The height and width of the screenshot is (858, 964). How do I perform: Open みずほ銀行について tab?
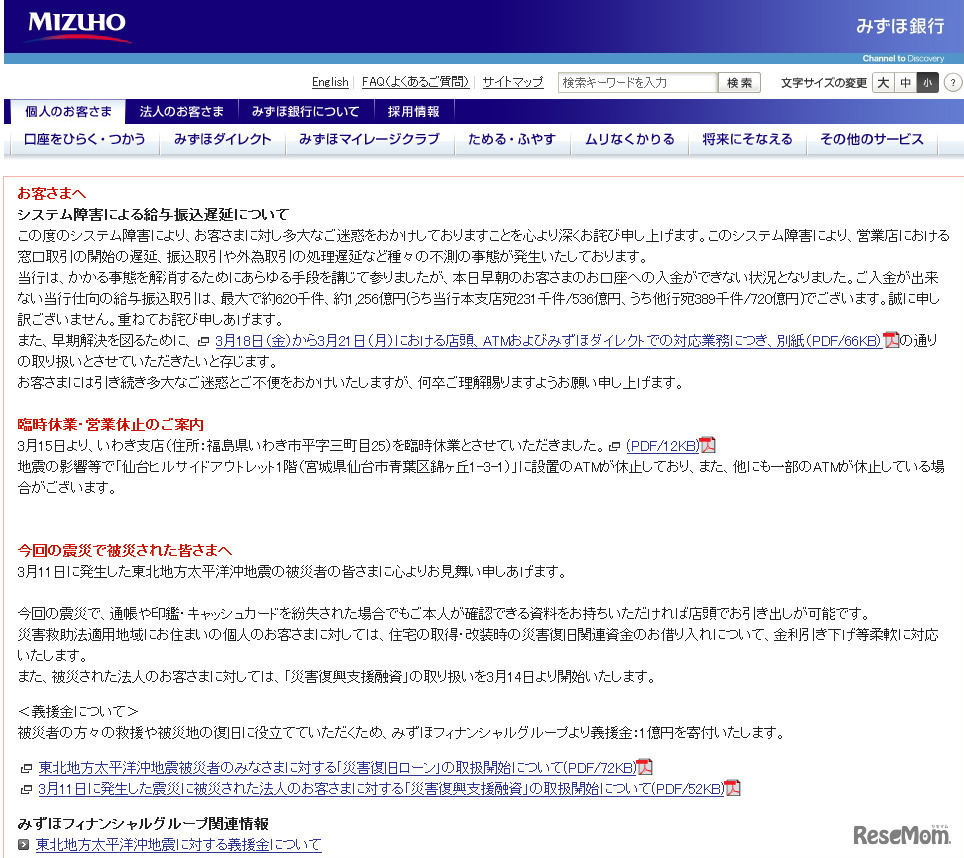point(306,111)
